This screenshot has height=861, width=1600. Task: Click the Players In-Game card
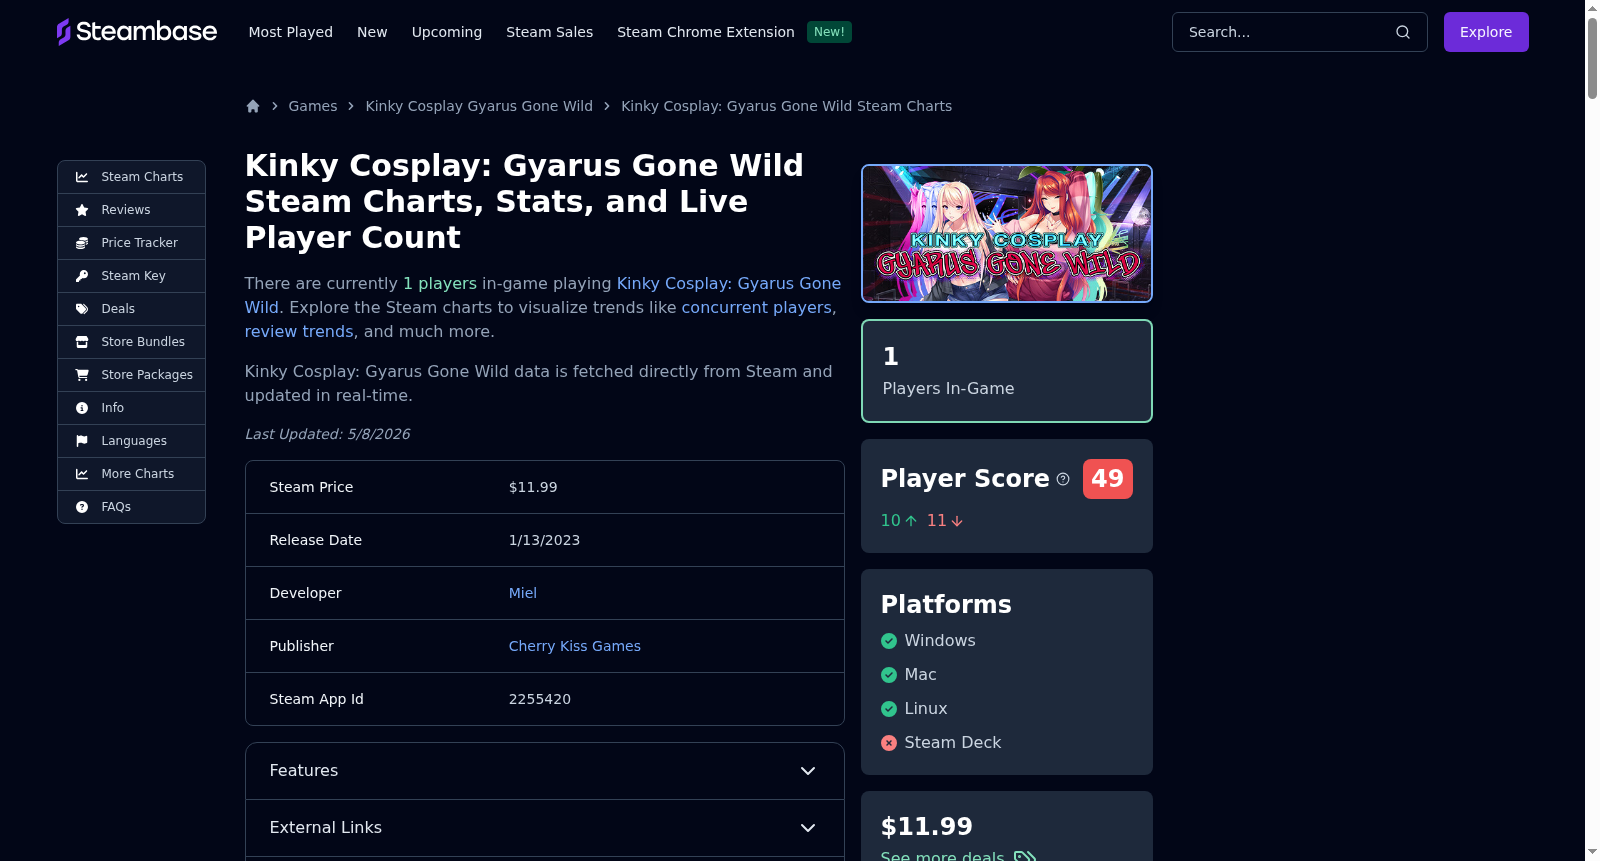coord(1007,371)
